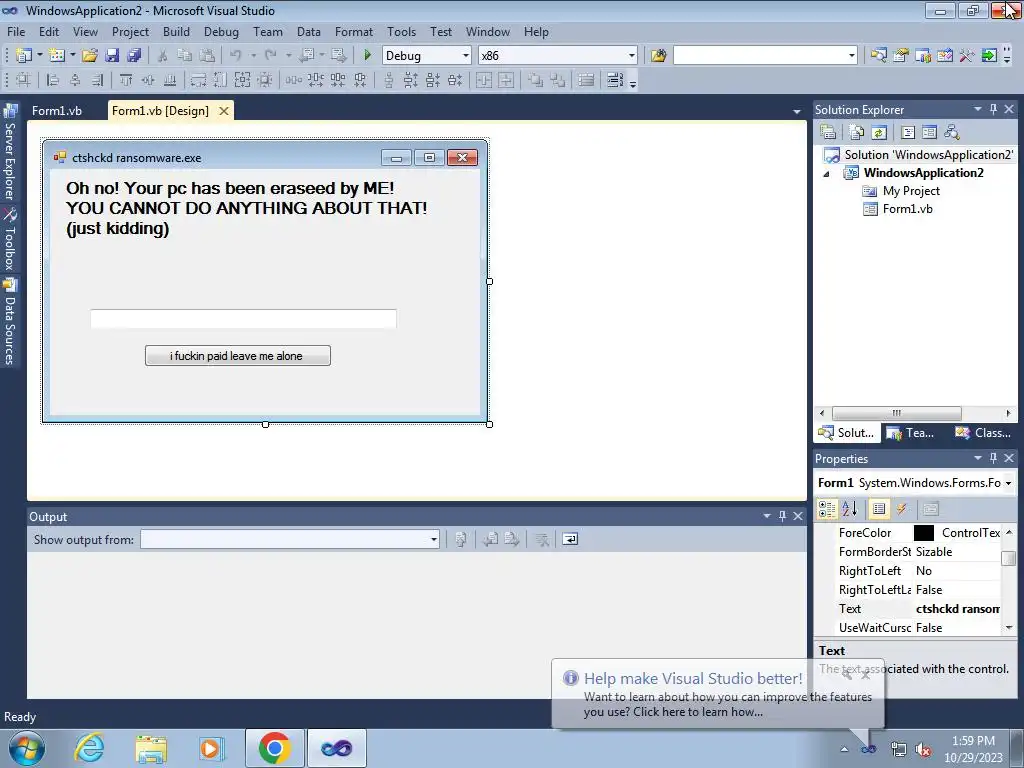Click the Properties grid vertical scrollbar thumb
This screenshot has height=768, width=1024.
[x=1009, y=558]
